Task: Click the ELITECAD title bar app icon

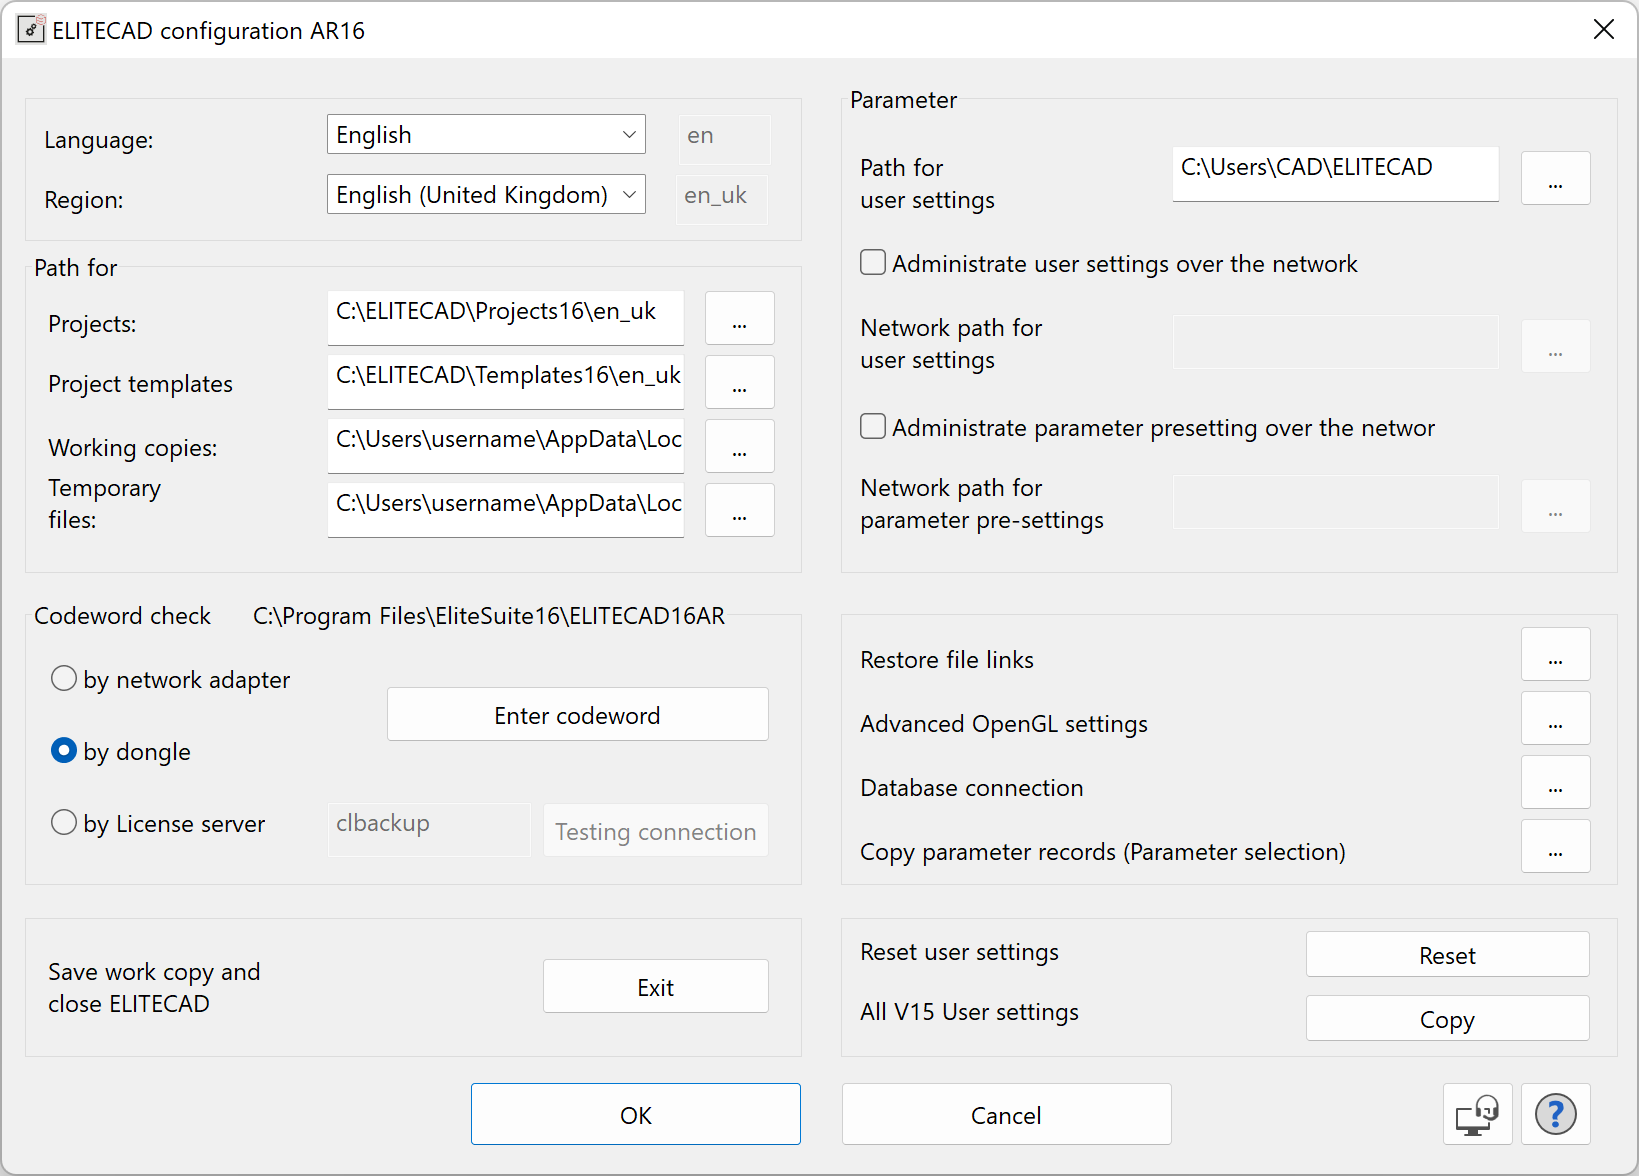Action: (x=31, y=29)
